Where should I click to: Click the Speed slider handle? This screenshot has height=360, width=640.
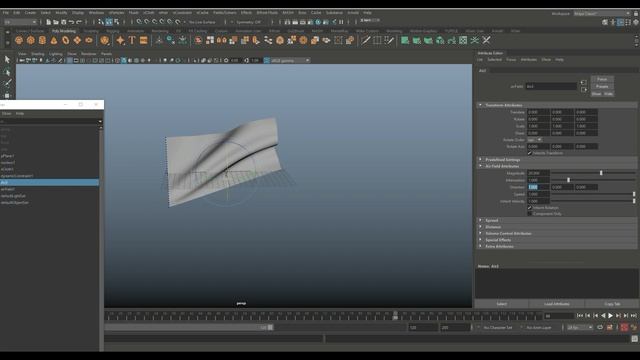click(x=634, y=194)
